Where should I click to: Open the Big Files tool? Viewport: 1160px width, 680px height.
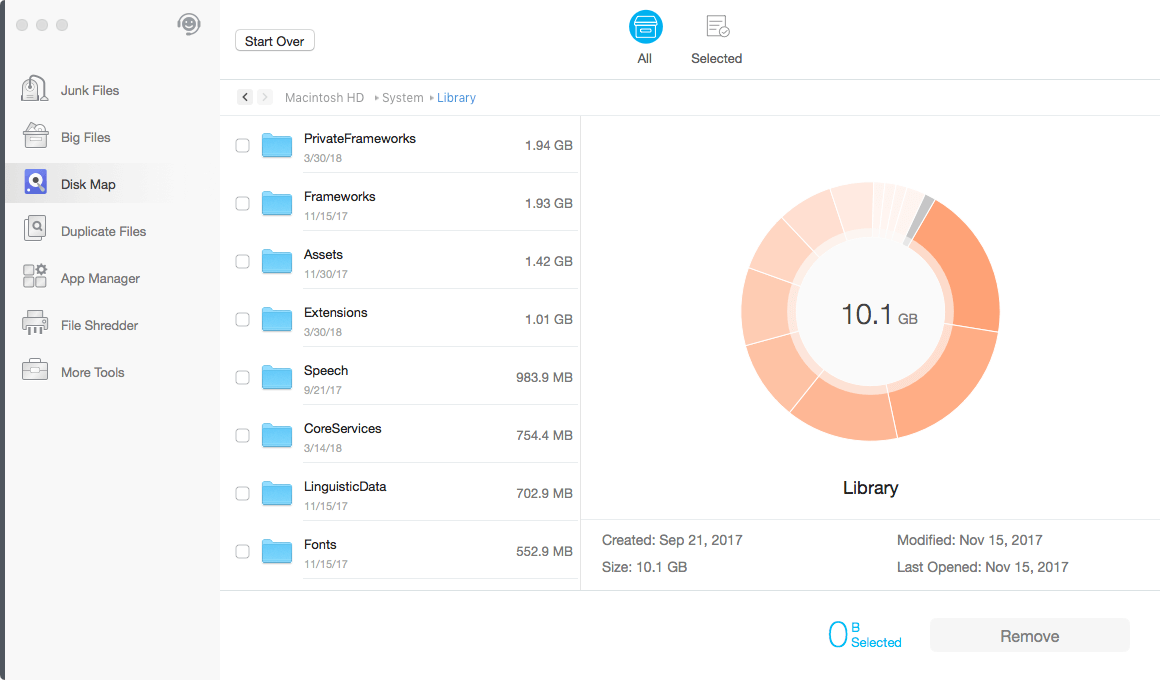tap(34, 136)
